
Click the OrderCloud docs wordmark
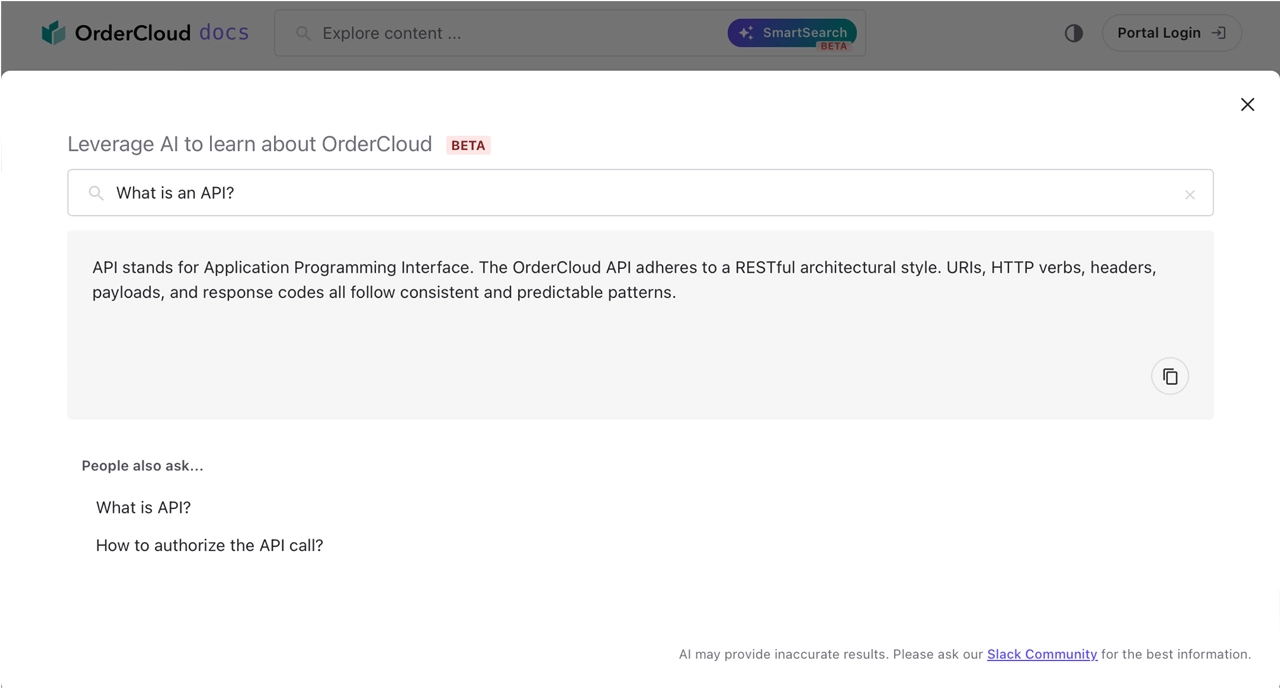tap(161, 33)
